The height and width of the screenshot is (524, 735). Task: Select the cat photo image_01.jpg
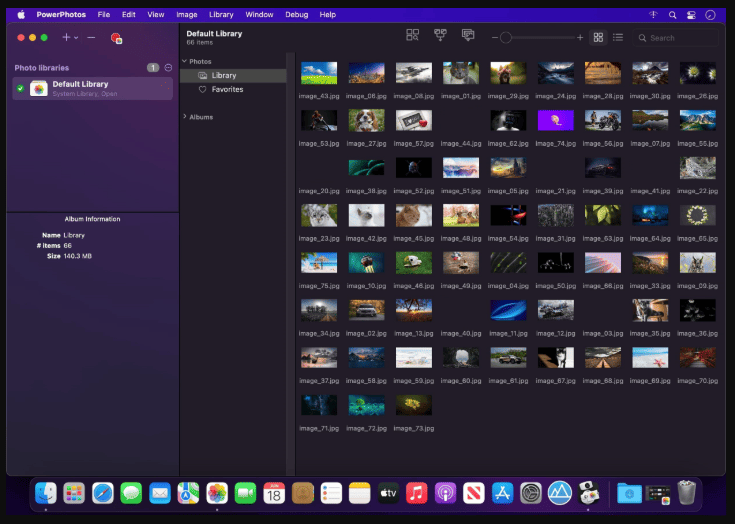point(461,73)
